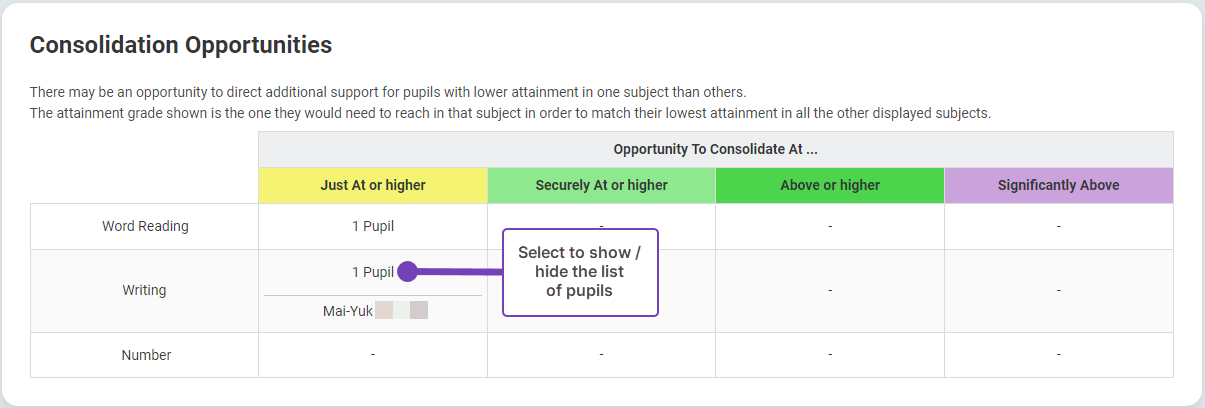Select the Writing row label
The image size is (1205, 408).
tap(145, 290)
